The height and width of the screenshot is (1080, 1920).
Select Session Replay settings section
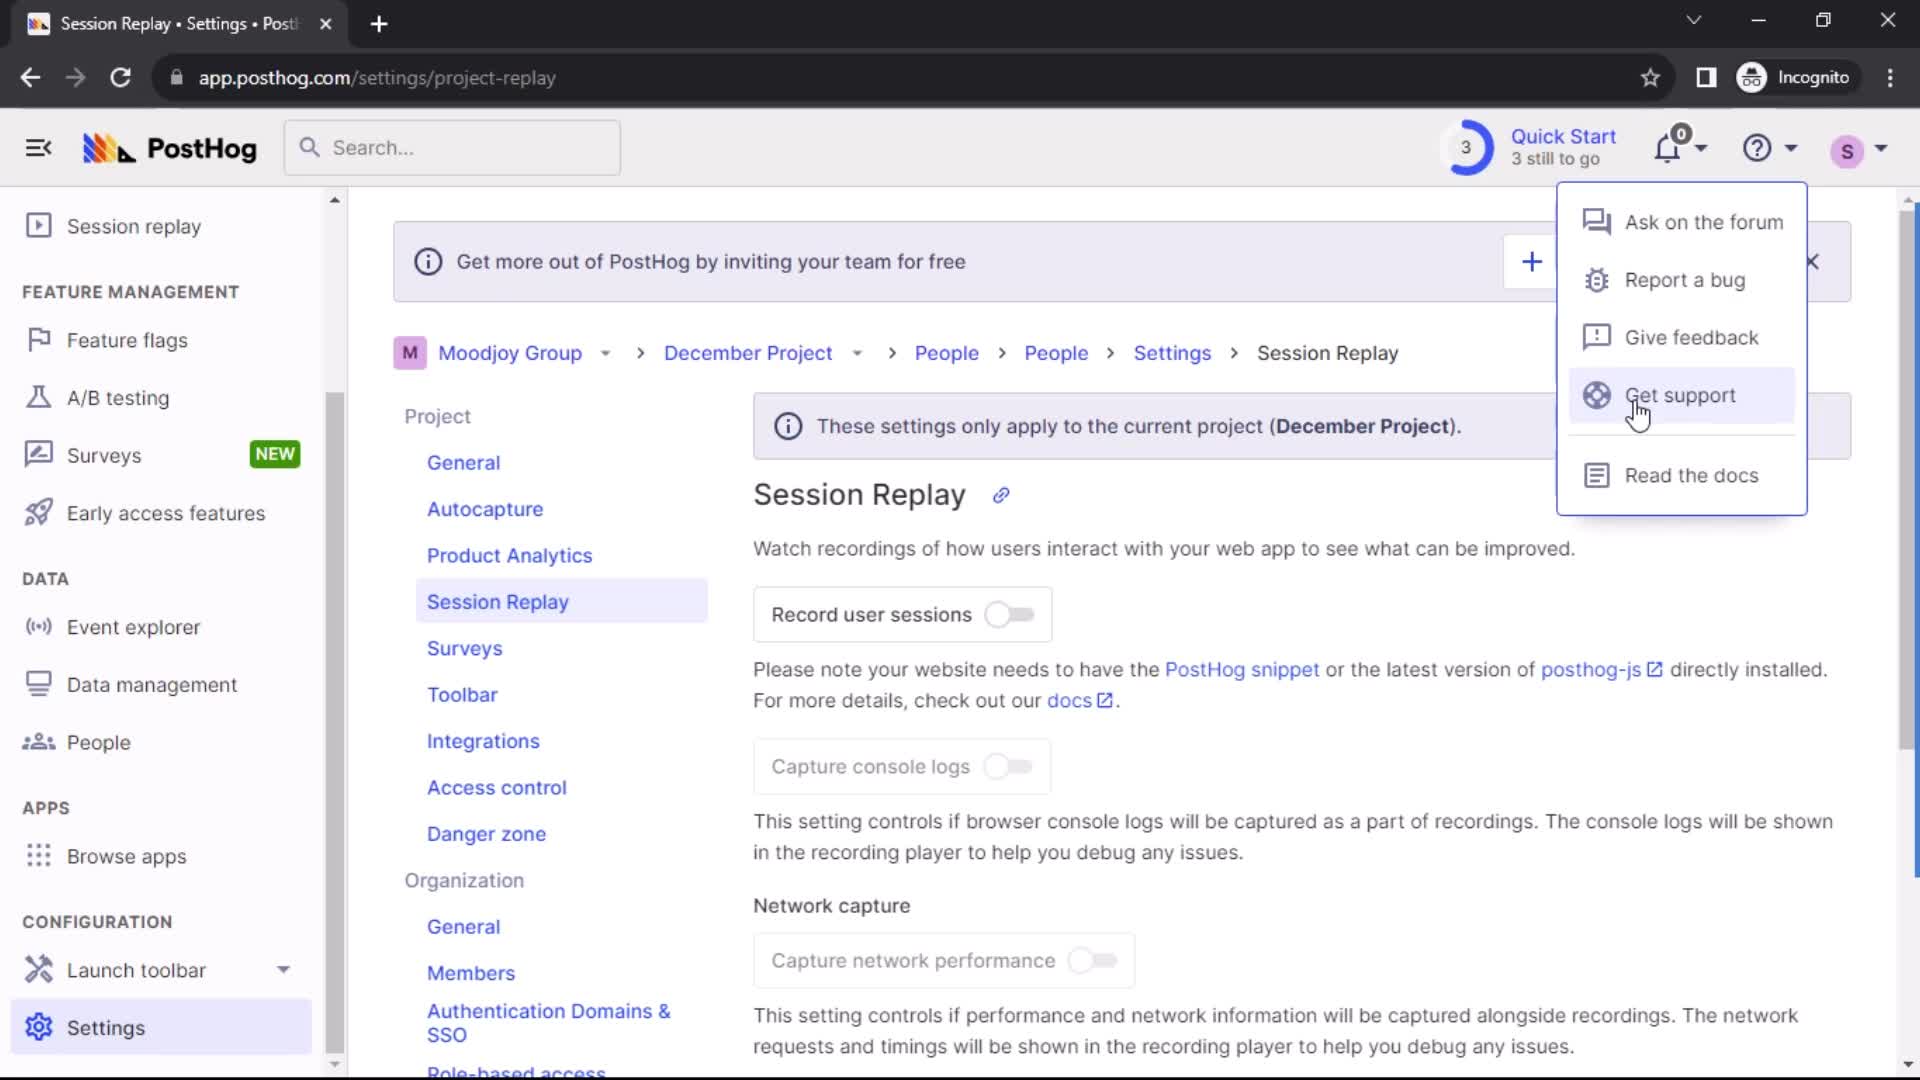[x=561, y=602]
